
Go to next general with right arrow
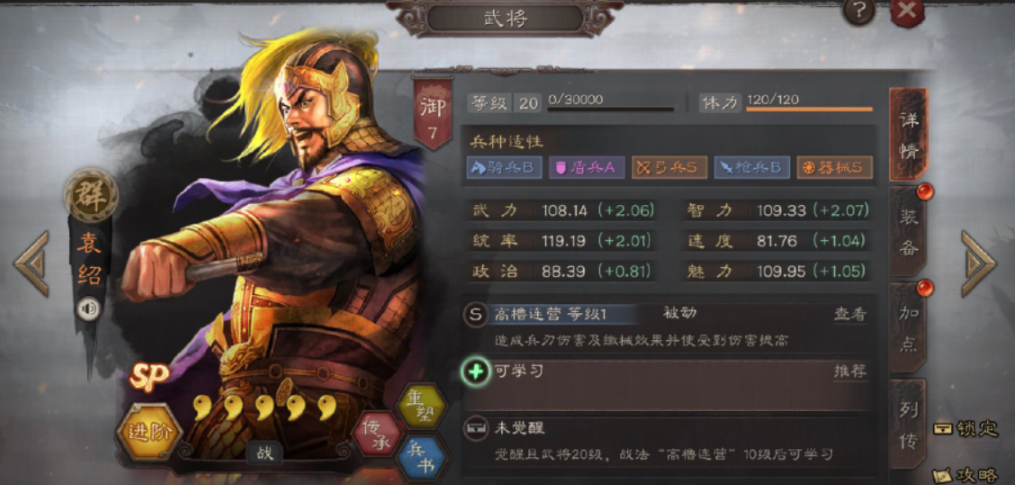[x=977, y=264]
